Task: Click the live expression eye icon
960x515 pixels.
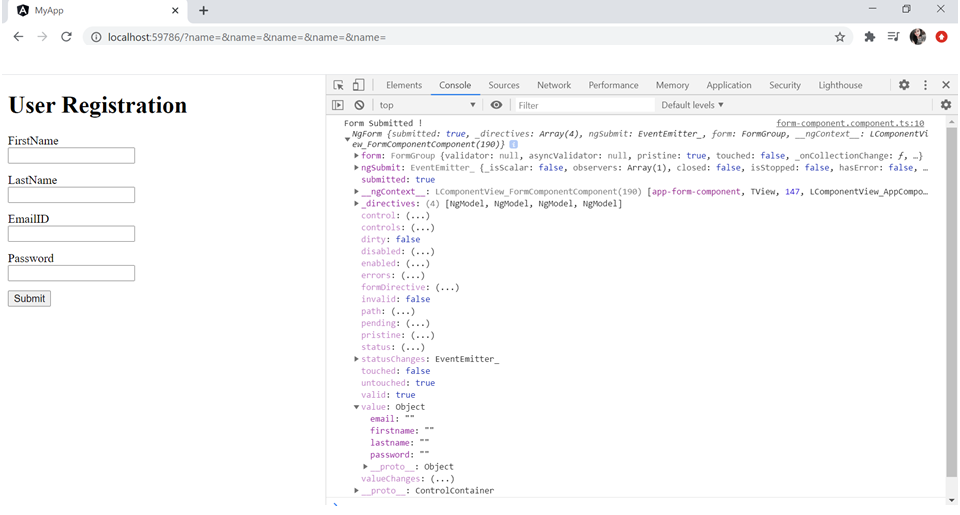Action: tap(497, 105)
